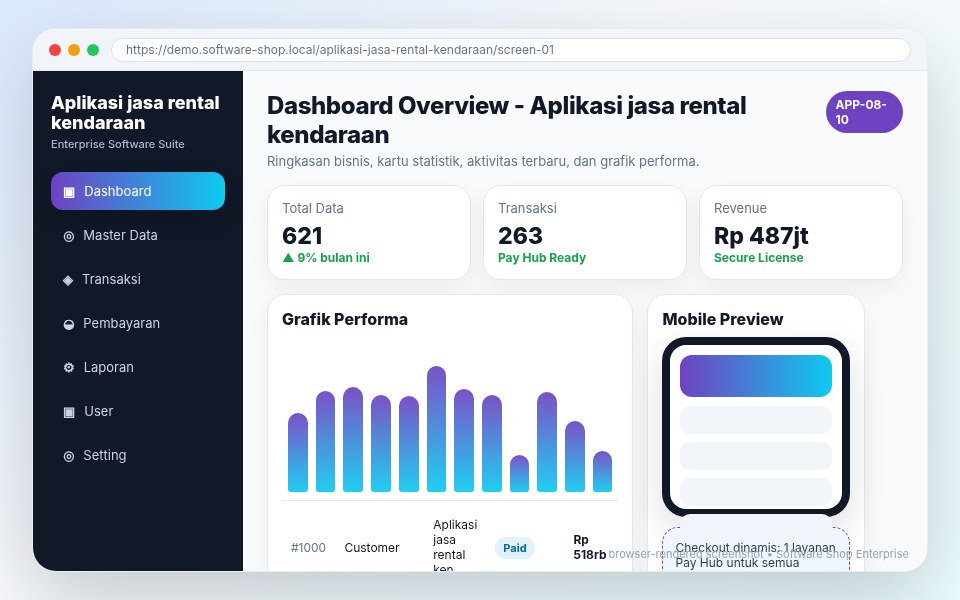
Task: Click the 'Secure License' text
Action: point(759,258)
